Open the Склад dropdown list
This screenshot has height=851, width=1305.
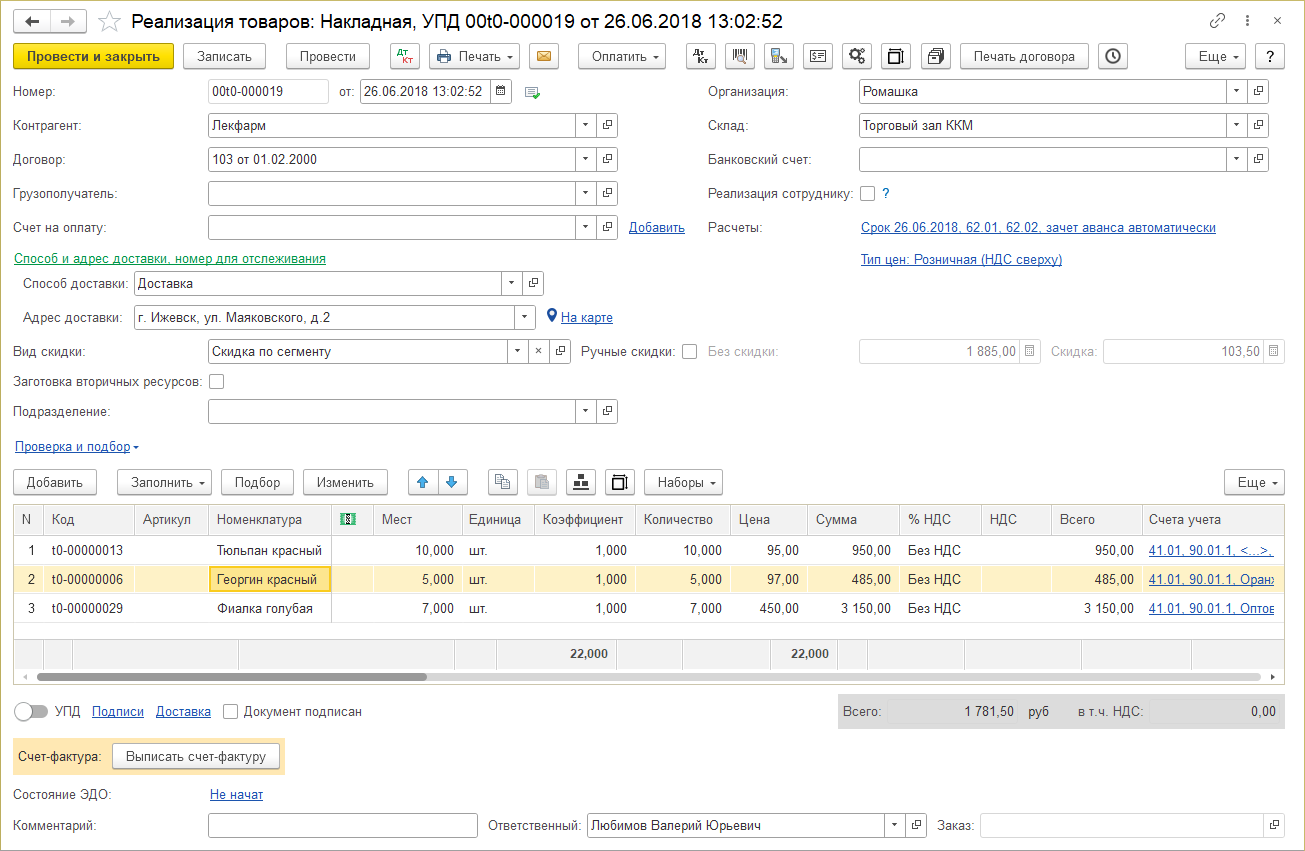(1237, 126)
